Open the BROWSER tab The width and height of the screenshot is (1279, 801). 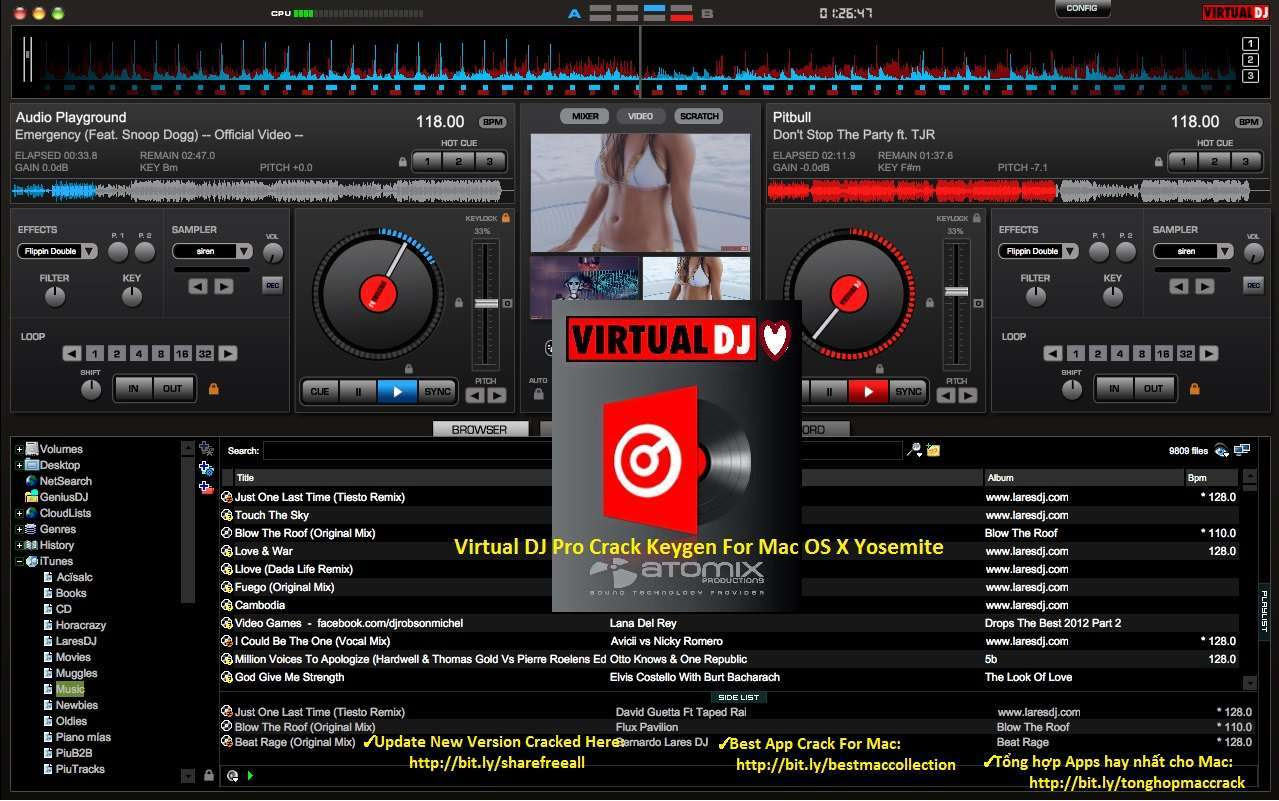pyautogui.click(x=480, y=429)
